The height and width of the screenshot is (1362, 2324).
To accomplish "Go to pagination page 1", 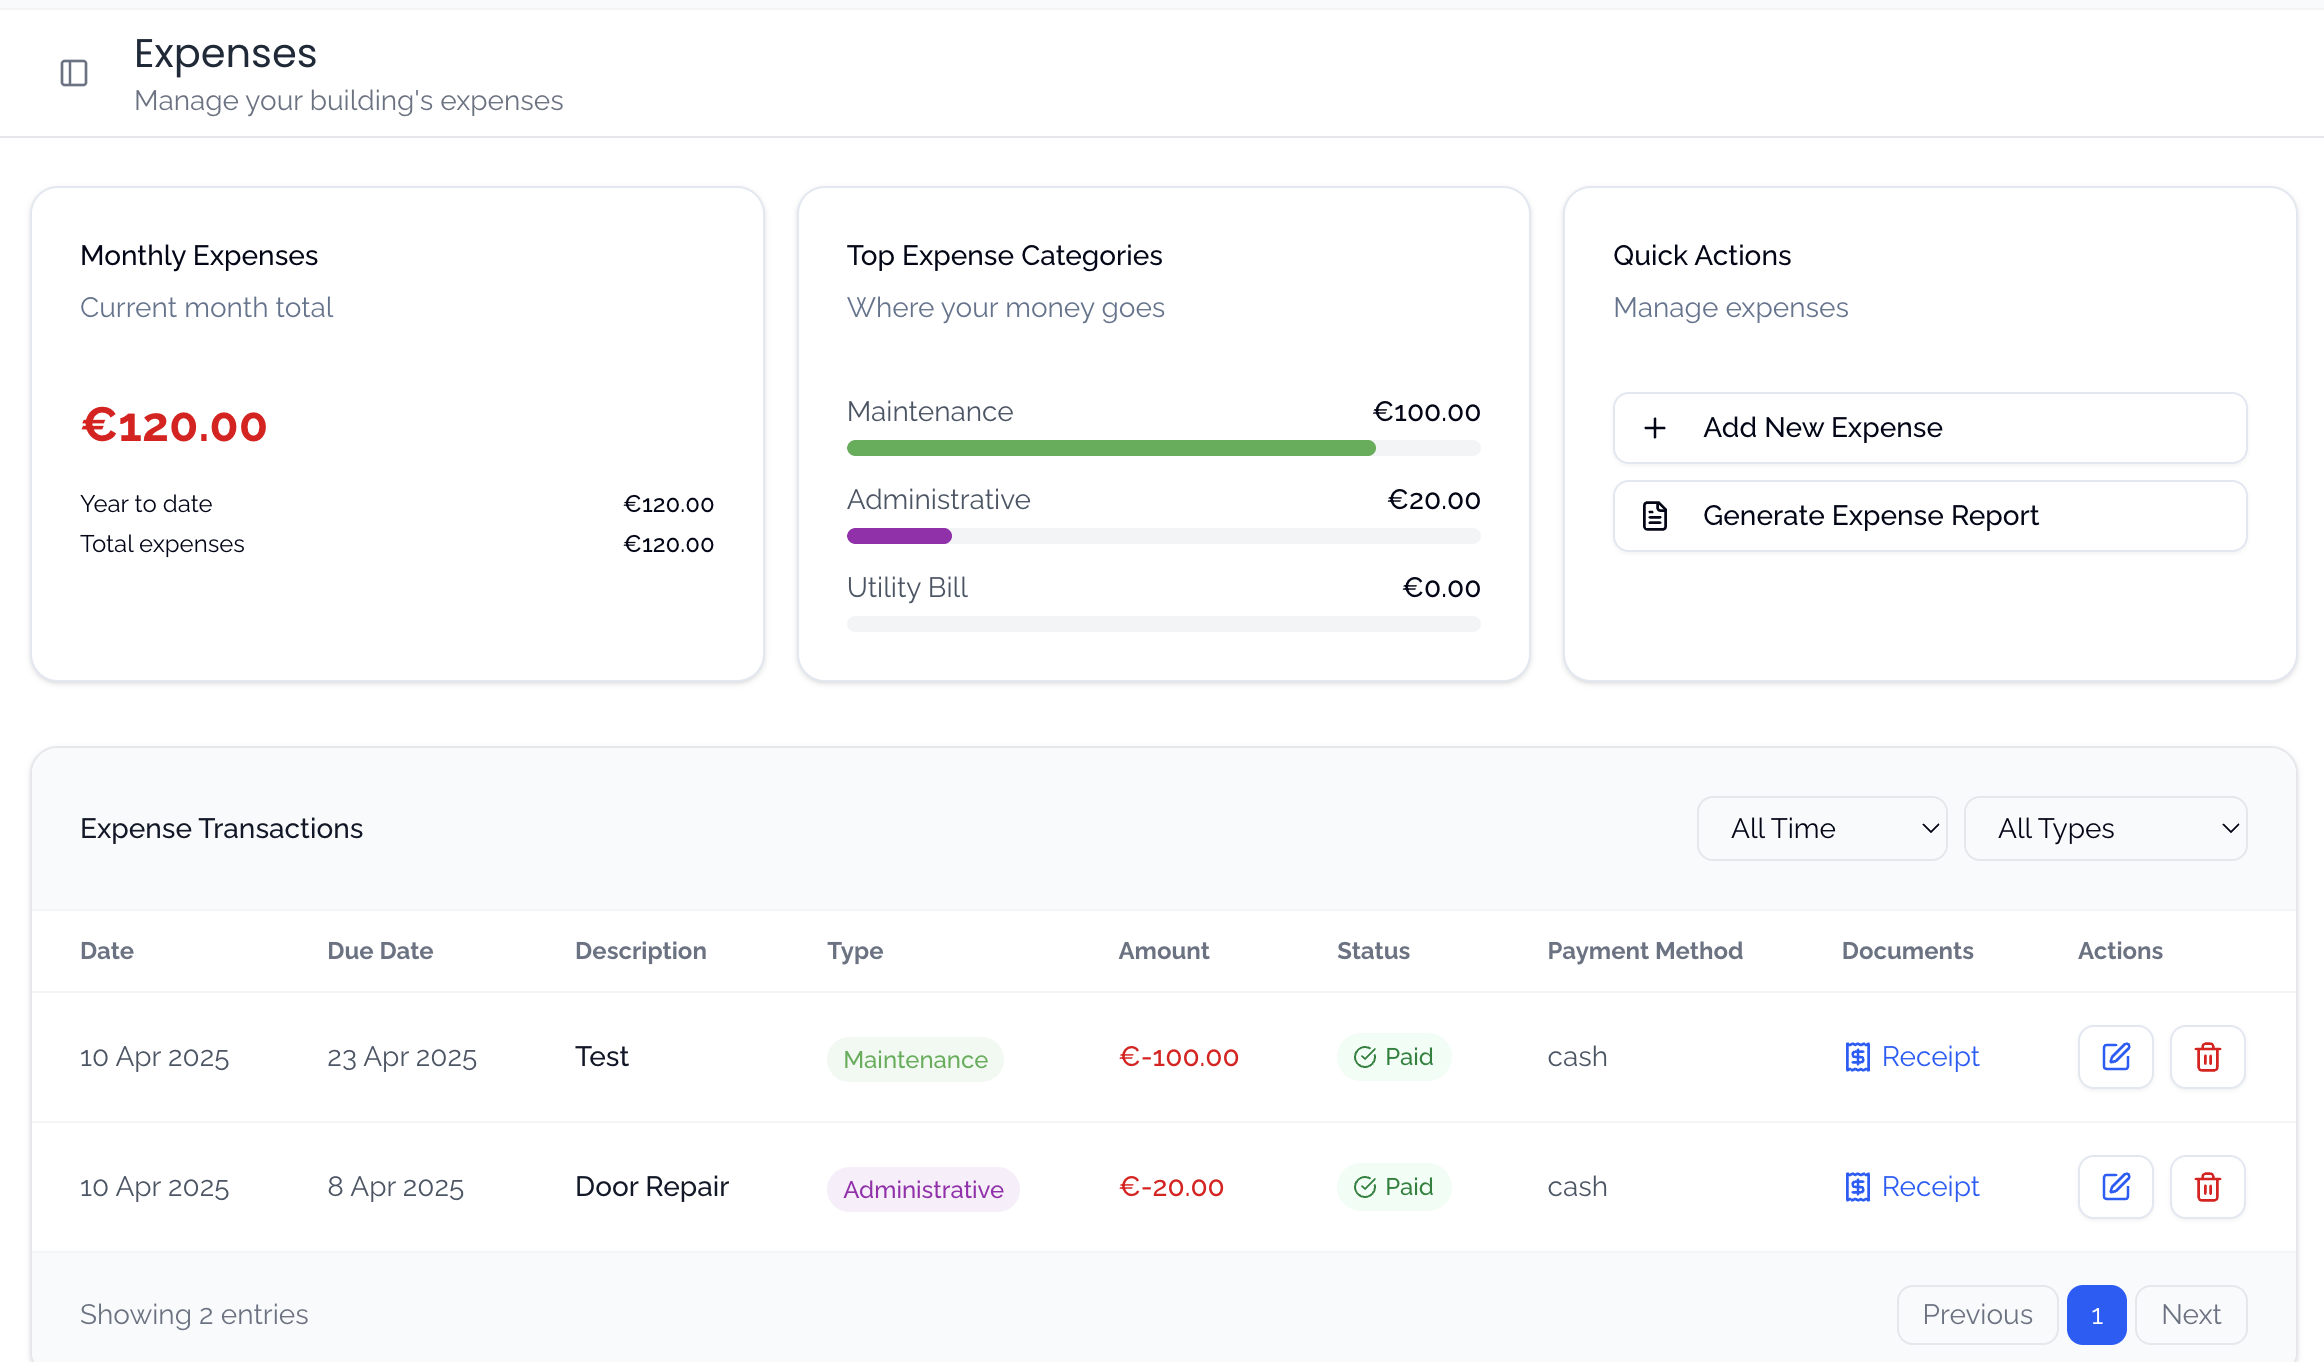I will 2096,1315.
